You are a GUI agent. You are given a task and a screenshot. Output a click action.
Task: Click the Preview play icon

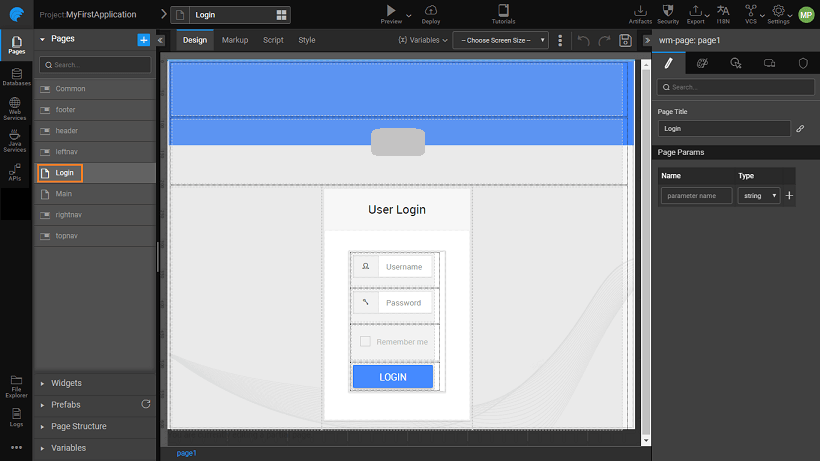coord(391,10)
